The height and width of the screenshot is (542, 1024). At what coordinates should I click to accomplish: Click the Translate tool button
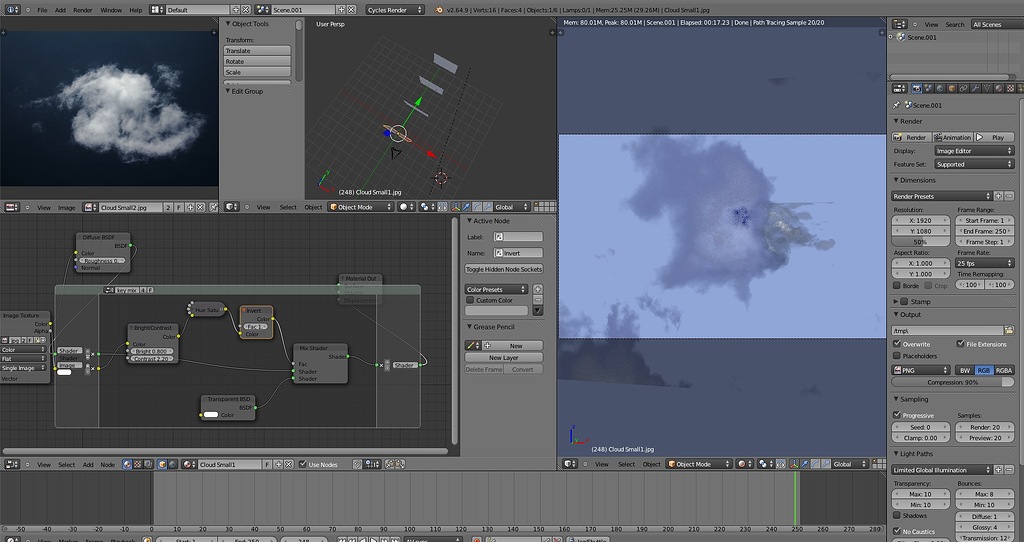[257, 50]
